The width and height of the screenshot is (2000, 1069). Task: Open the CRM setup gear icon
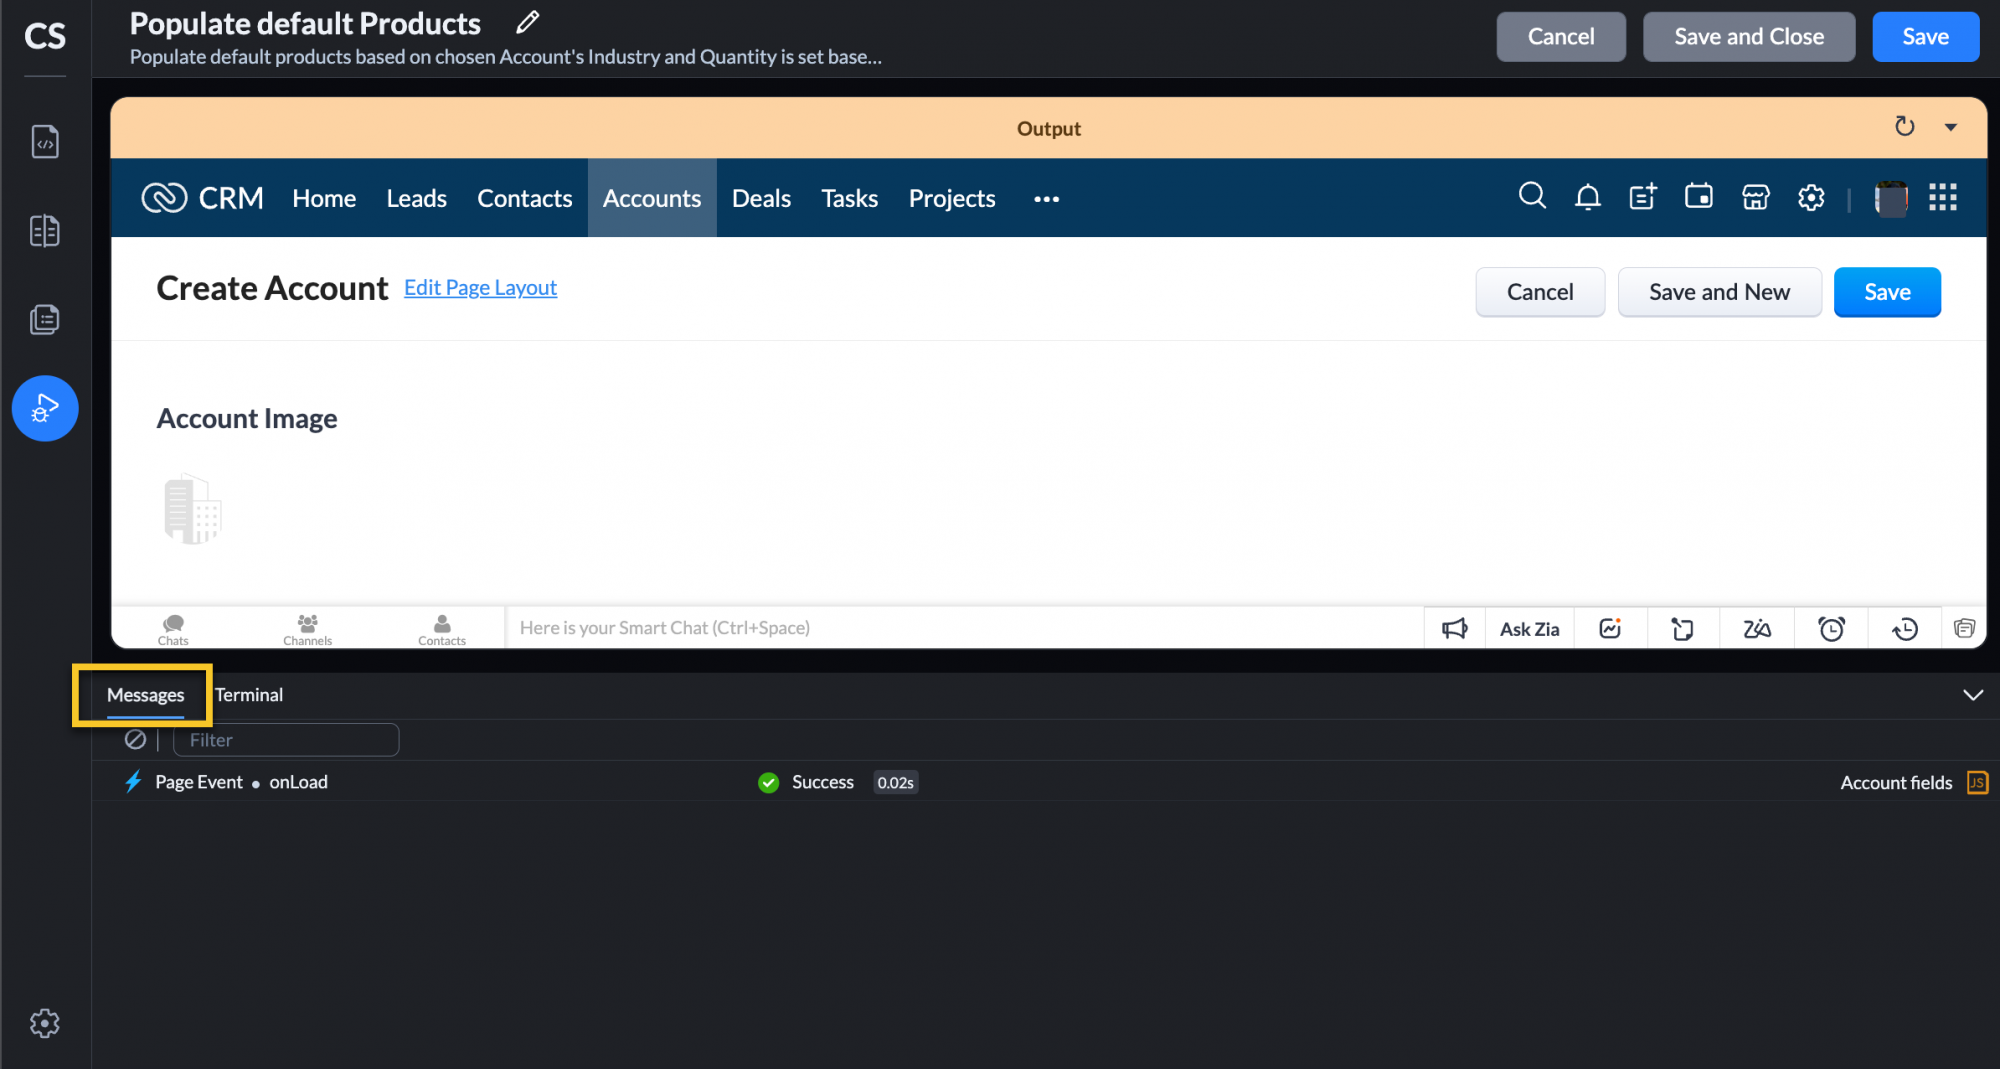pos(1811,198)
